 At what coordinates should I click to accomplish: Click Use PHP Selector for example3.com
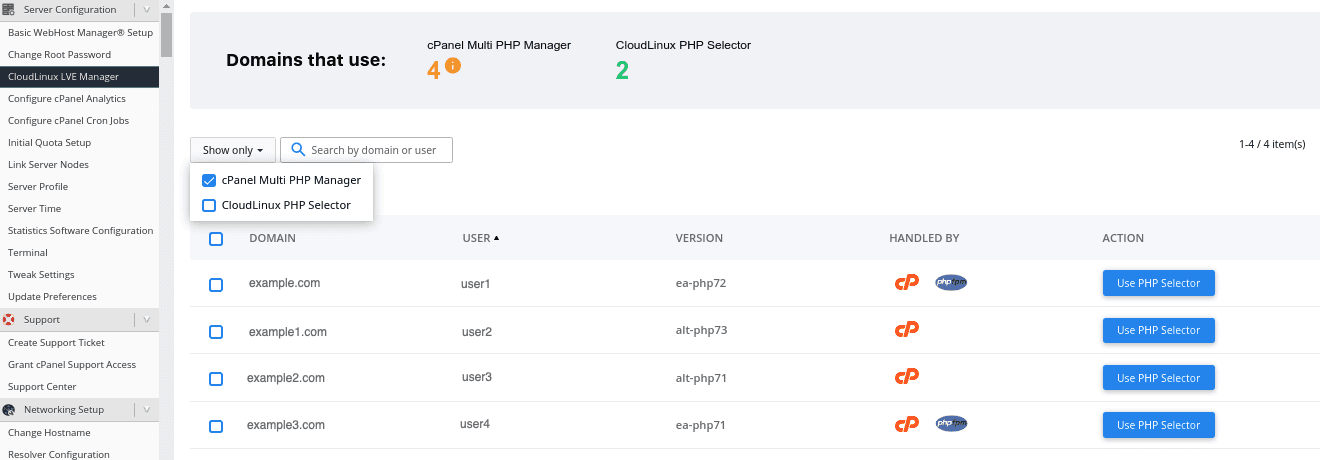(1158, 425)
